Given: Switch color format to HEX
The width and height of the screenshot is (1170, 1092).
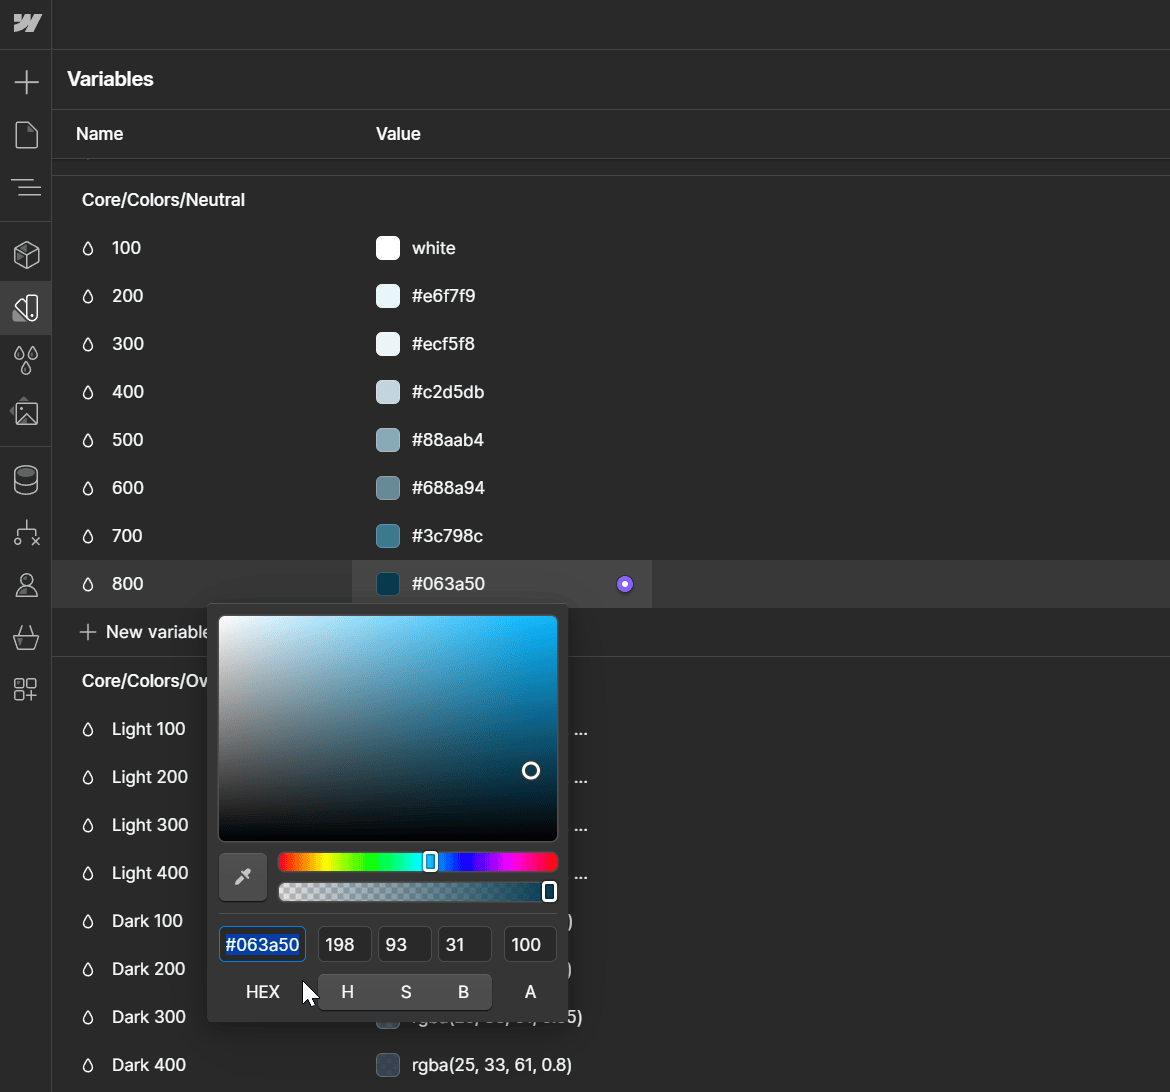Looking at the screenshot, I should click(x=262, y=991).
